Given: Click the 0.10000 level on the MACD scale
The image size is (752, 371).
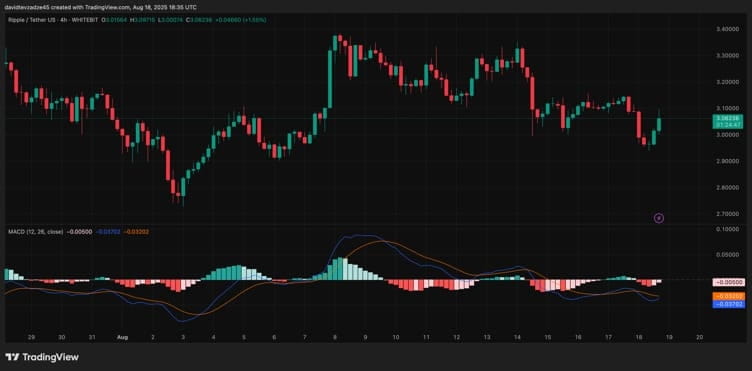Looking at the screenshot, I should (x=727, y=230).
